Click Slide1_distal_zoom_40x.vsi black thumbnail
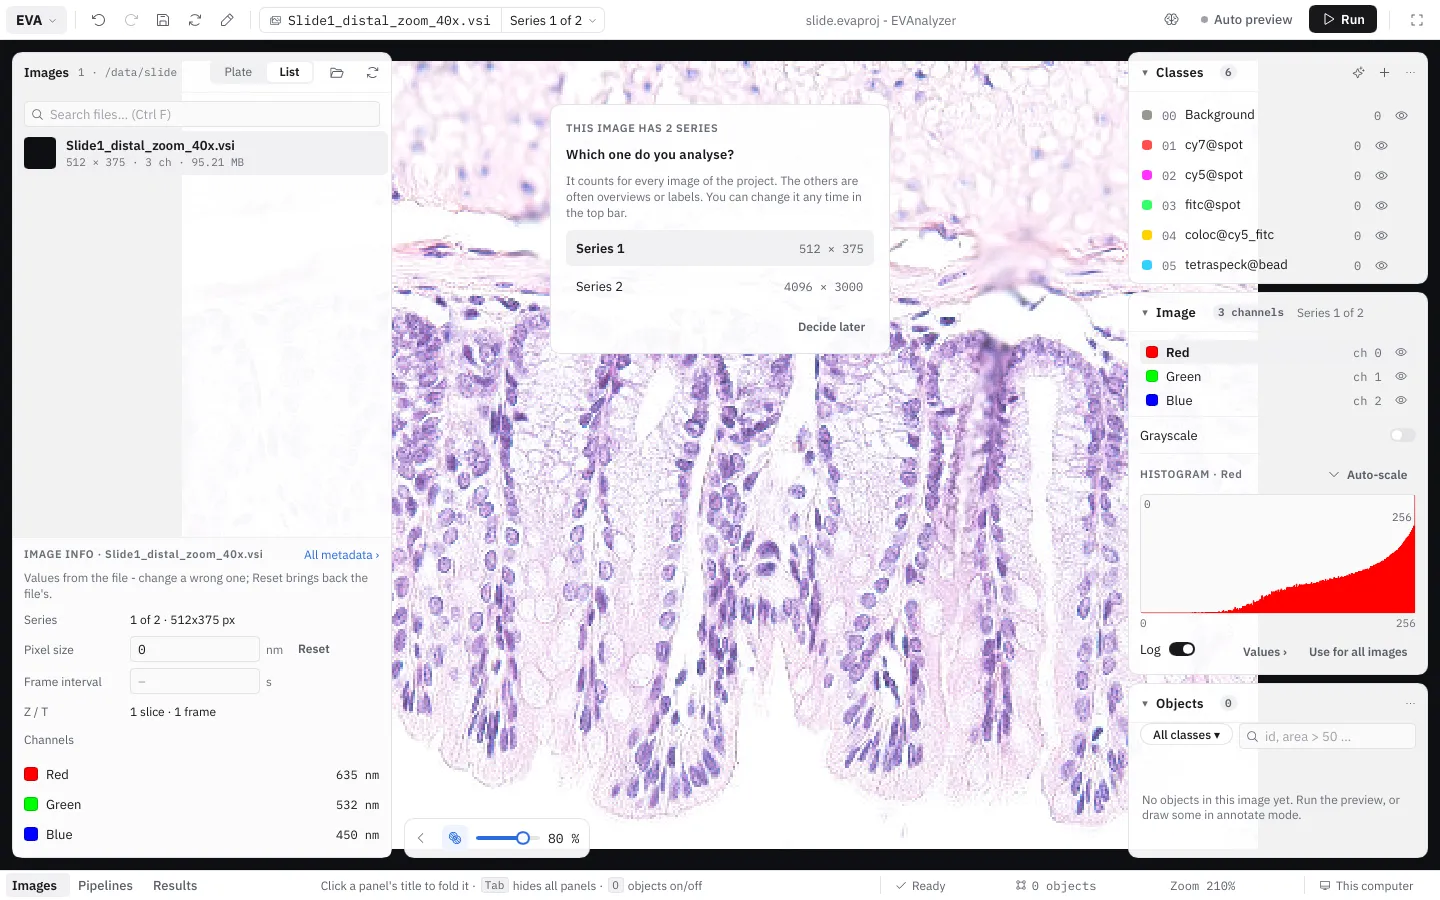The height and width of the screenshot is (900, 1440). click(40, 153)
